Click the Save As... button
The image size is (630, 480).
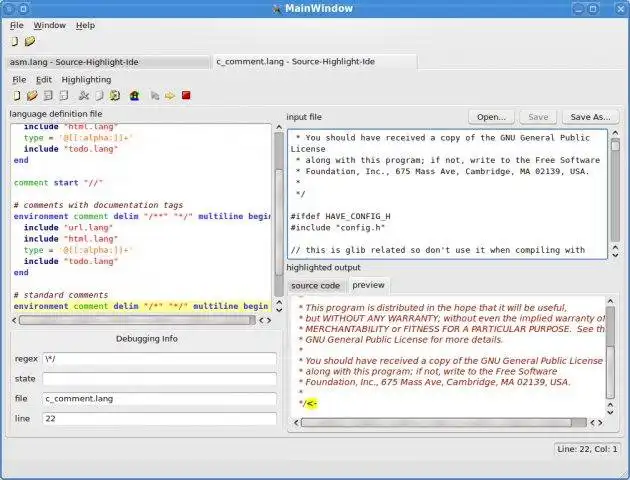click(590, 117)
